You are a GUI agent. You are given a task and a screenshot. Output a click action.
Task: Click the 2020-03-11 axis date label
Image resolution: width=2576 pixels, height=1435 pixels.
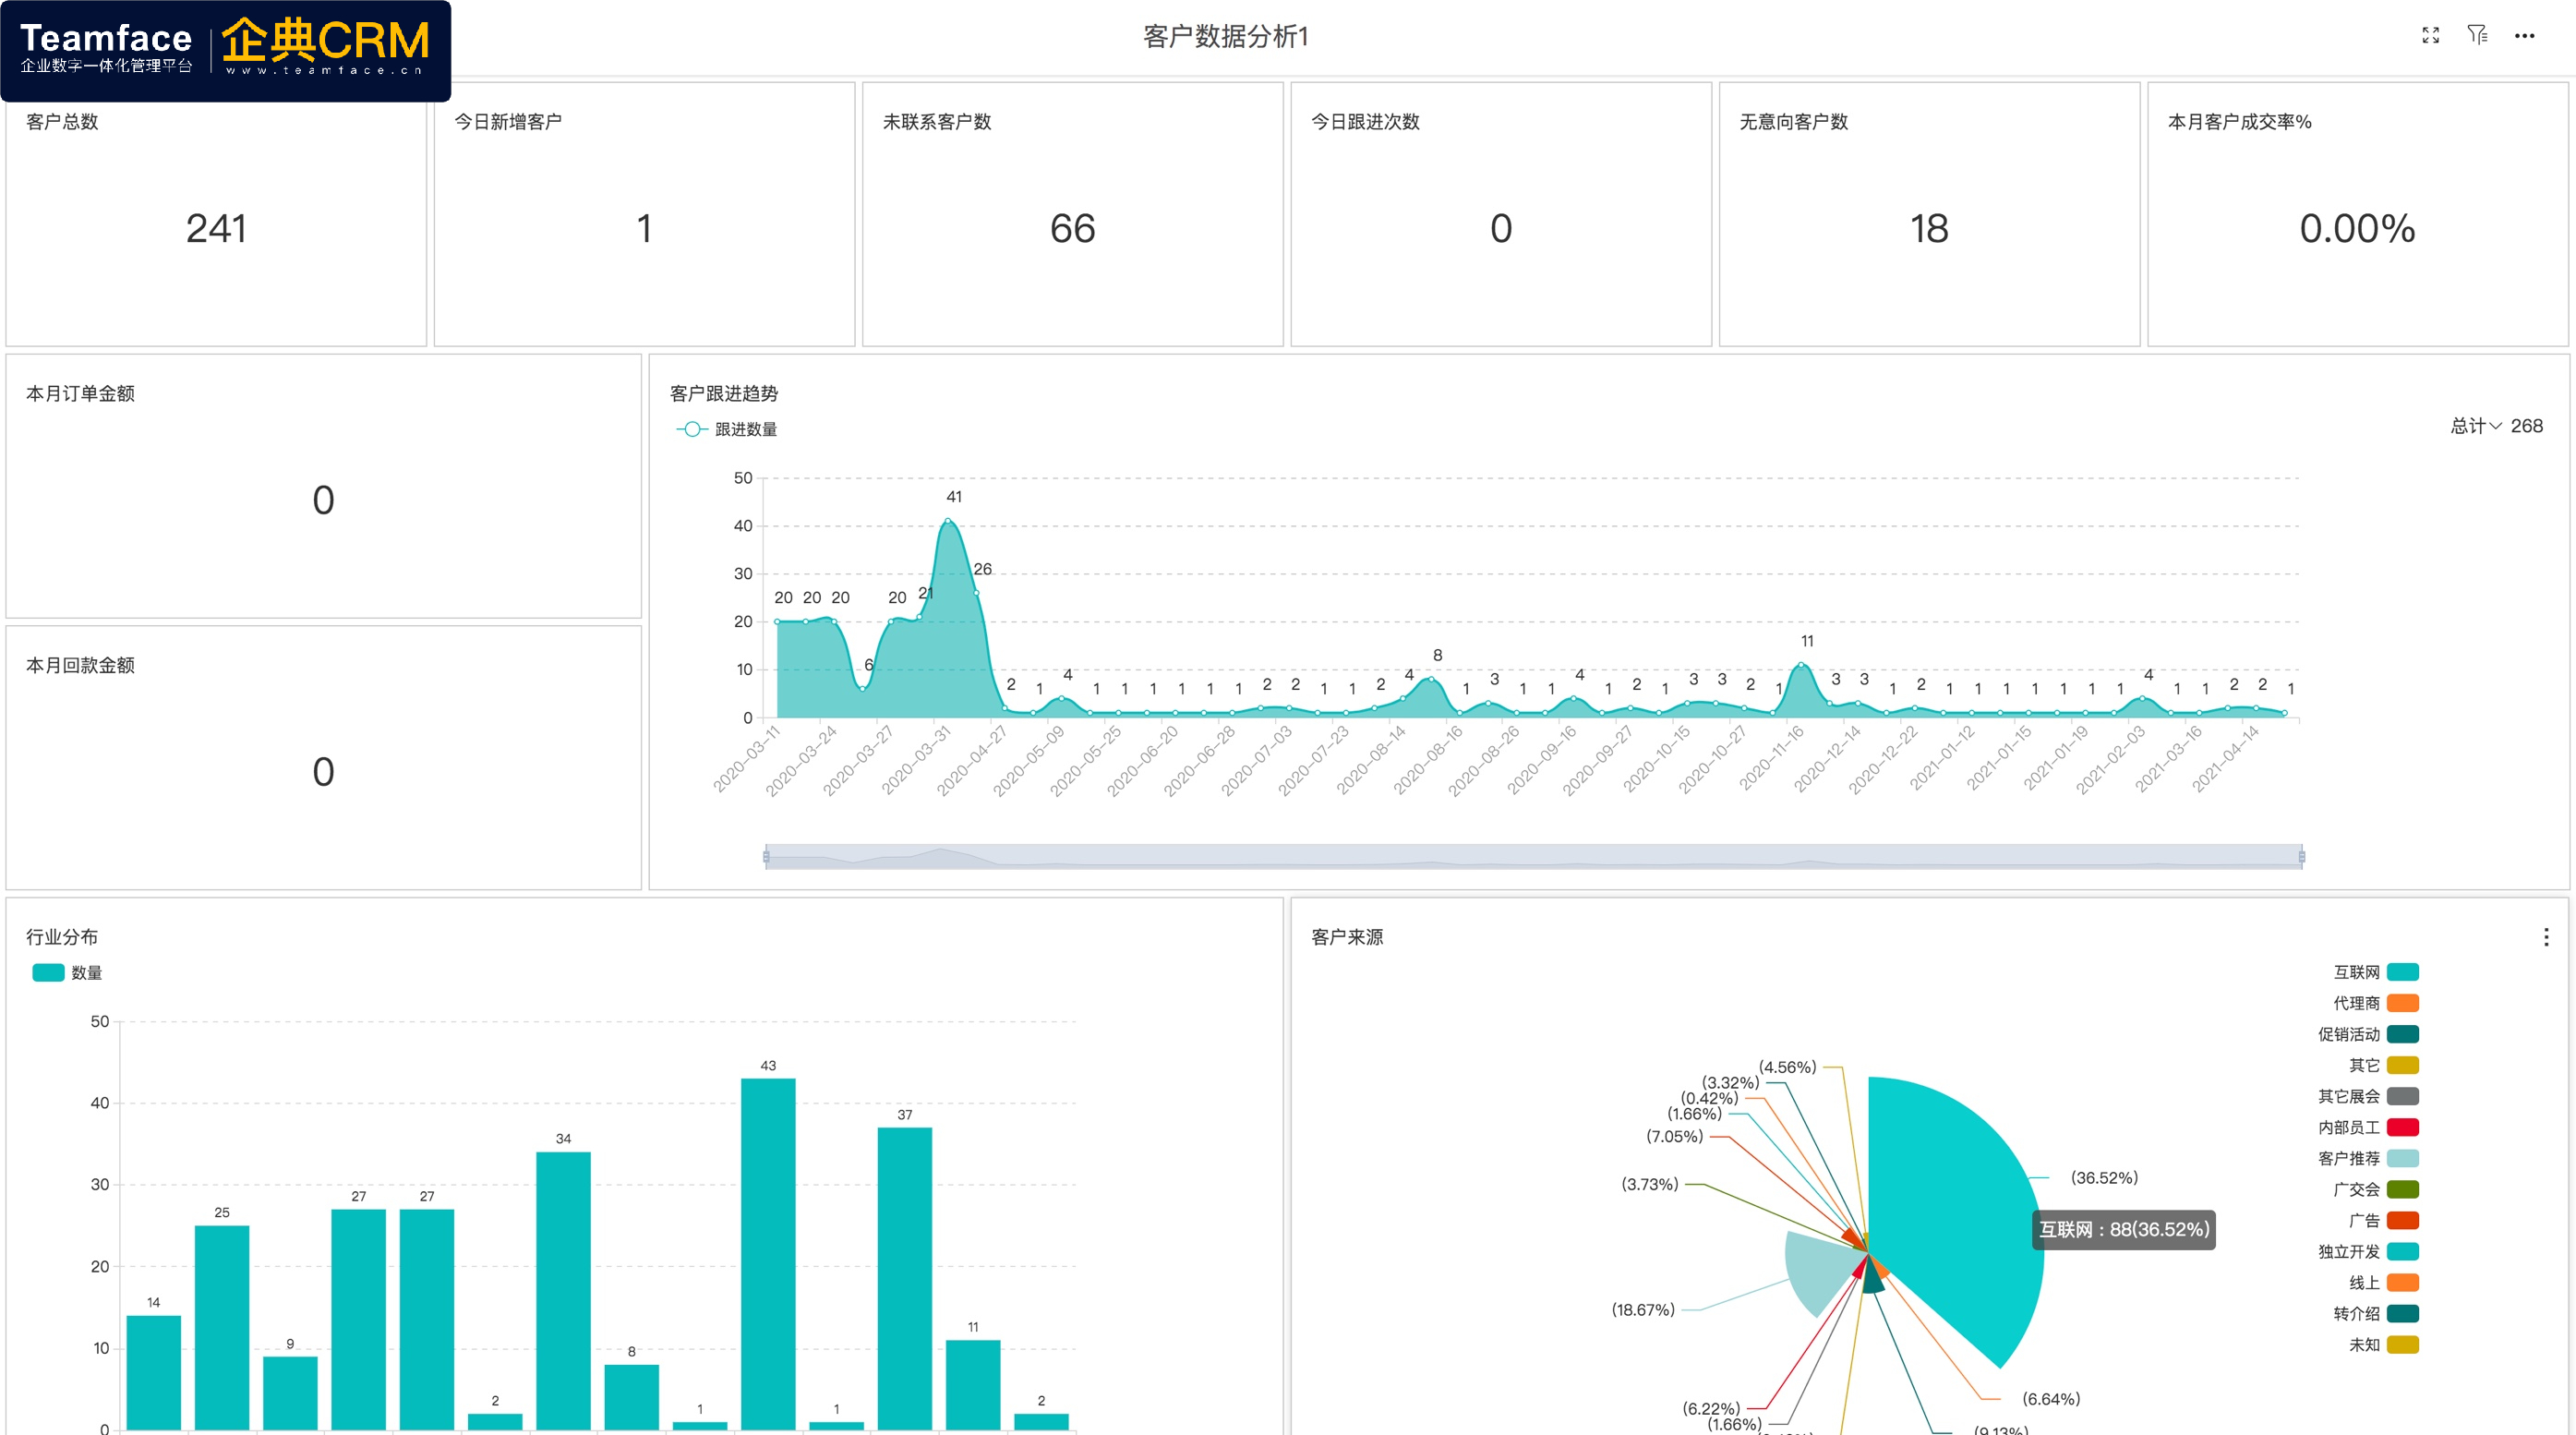(x=745, y=759)
